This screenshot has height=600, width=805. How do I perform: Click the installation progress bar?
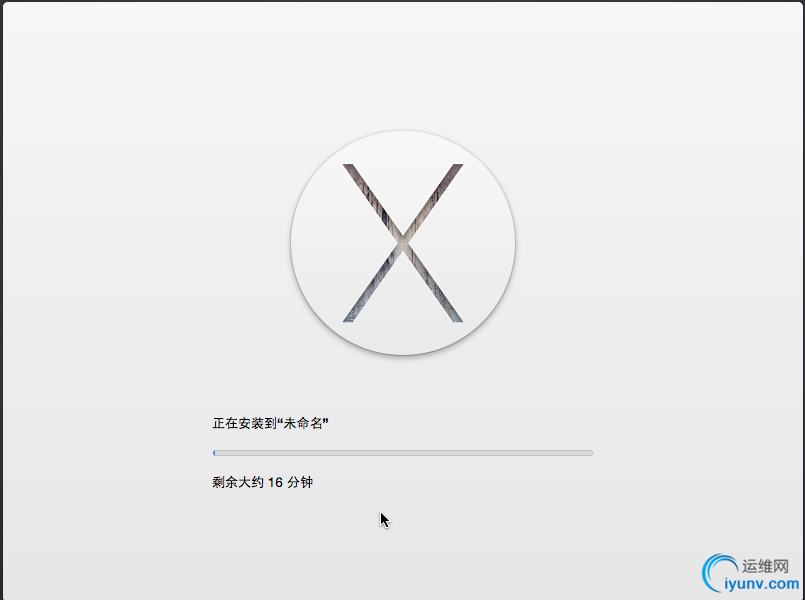point(403,453)
